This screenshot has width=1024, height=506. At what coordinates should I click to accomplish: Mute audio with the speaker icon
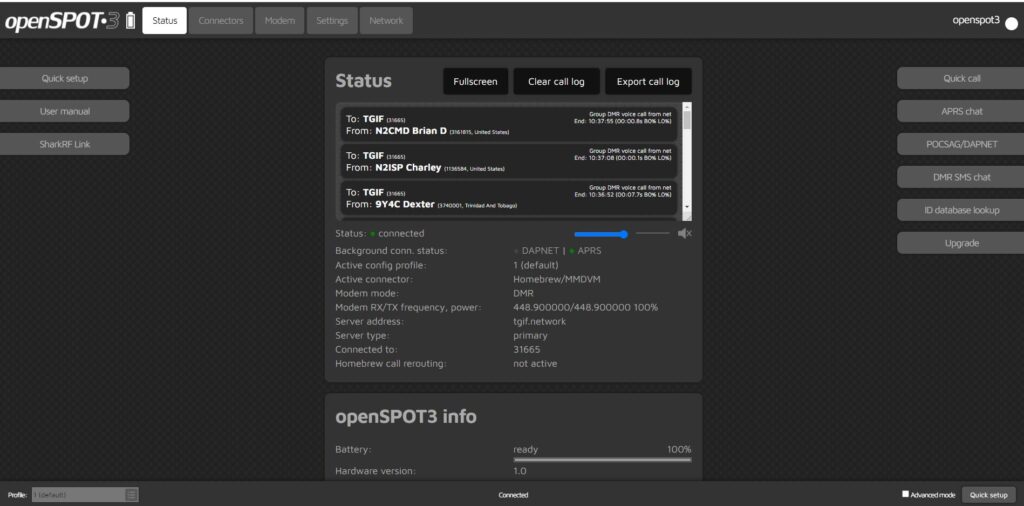tap(684, 234)
